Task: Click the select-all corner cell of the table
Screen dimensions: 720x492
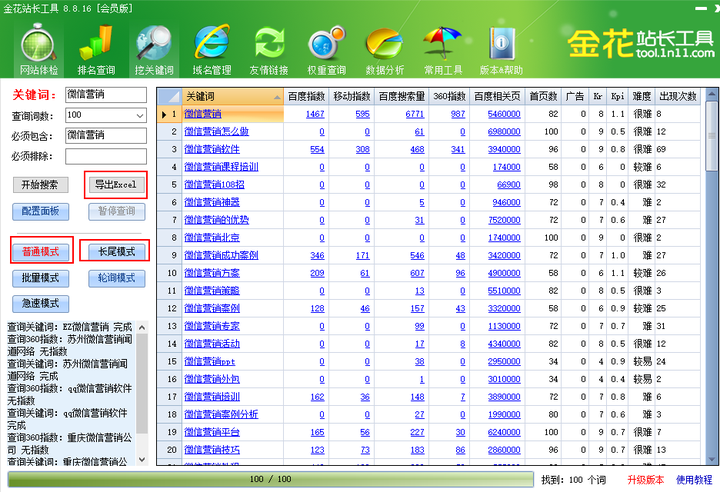Action: 169,96
